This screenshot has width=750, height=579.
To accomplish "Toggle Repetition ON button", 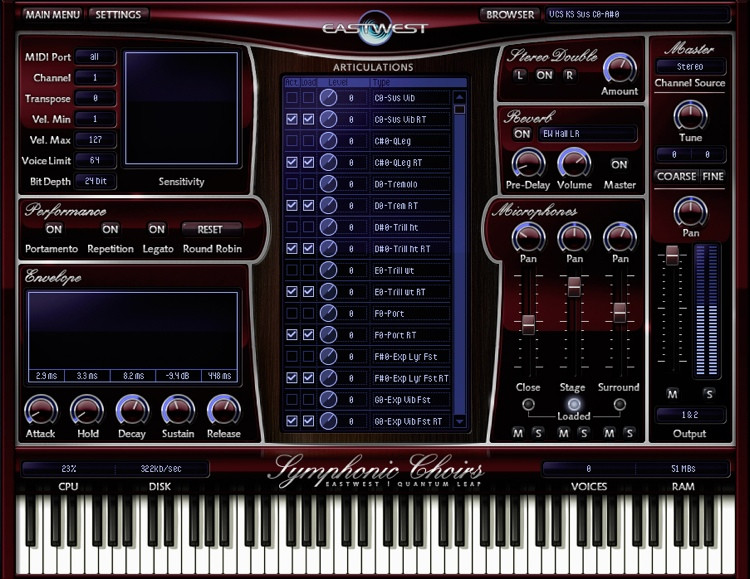I will tap(110, 229).
